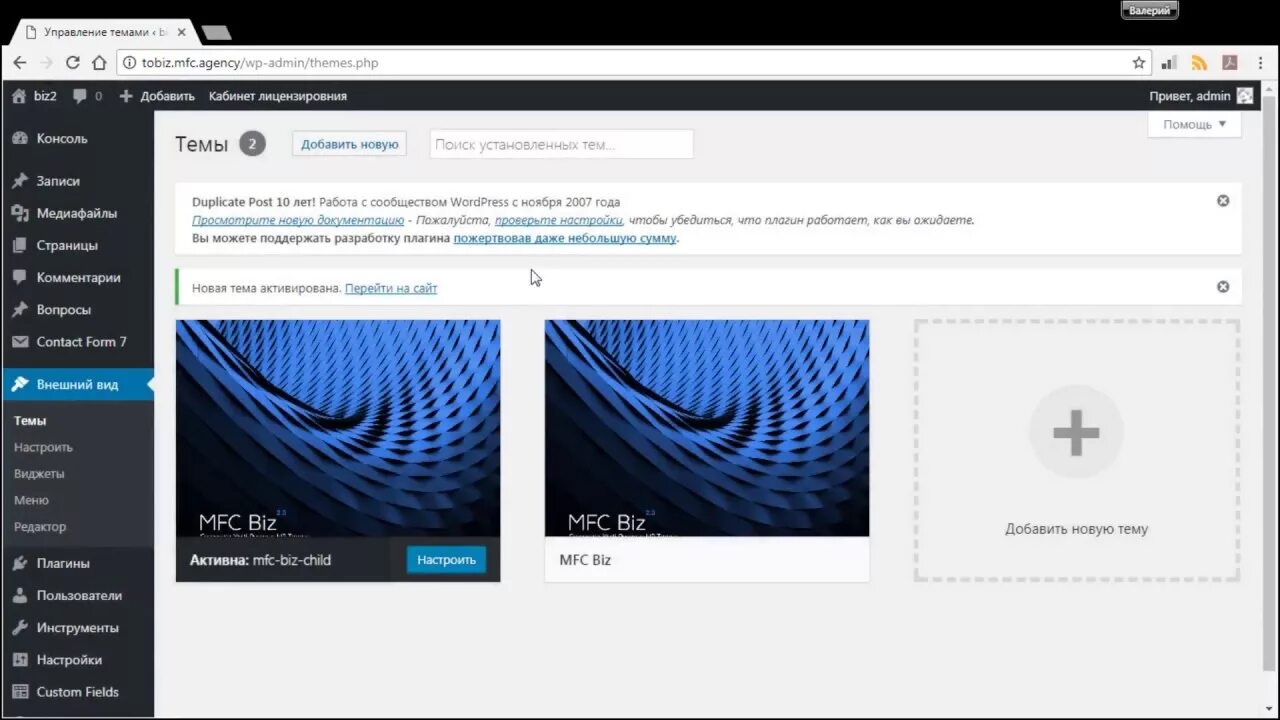Click the Вопросы pin icon

point(20,310)
